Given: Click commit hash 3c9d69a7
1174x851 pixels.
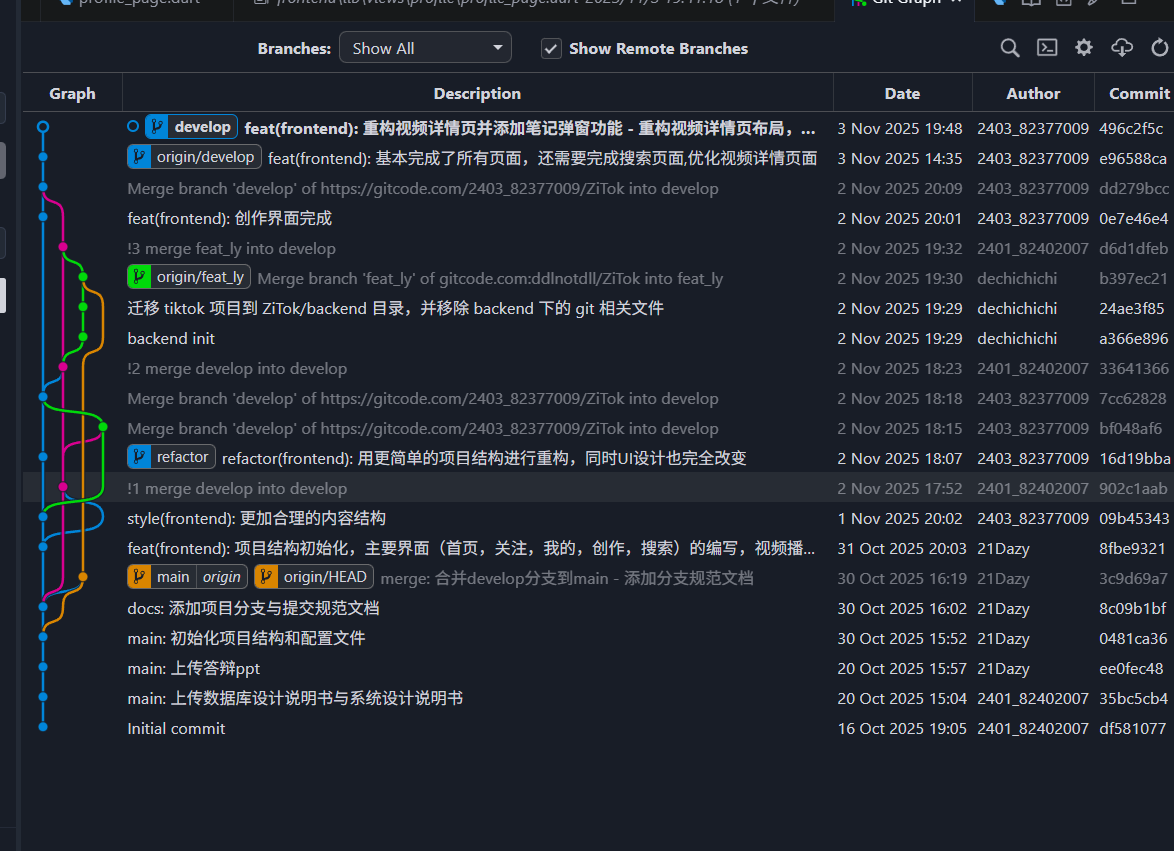Looking at the screenshot, I should 1134,579.
